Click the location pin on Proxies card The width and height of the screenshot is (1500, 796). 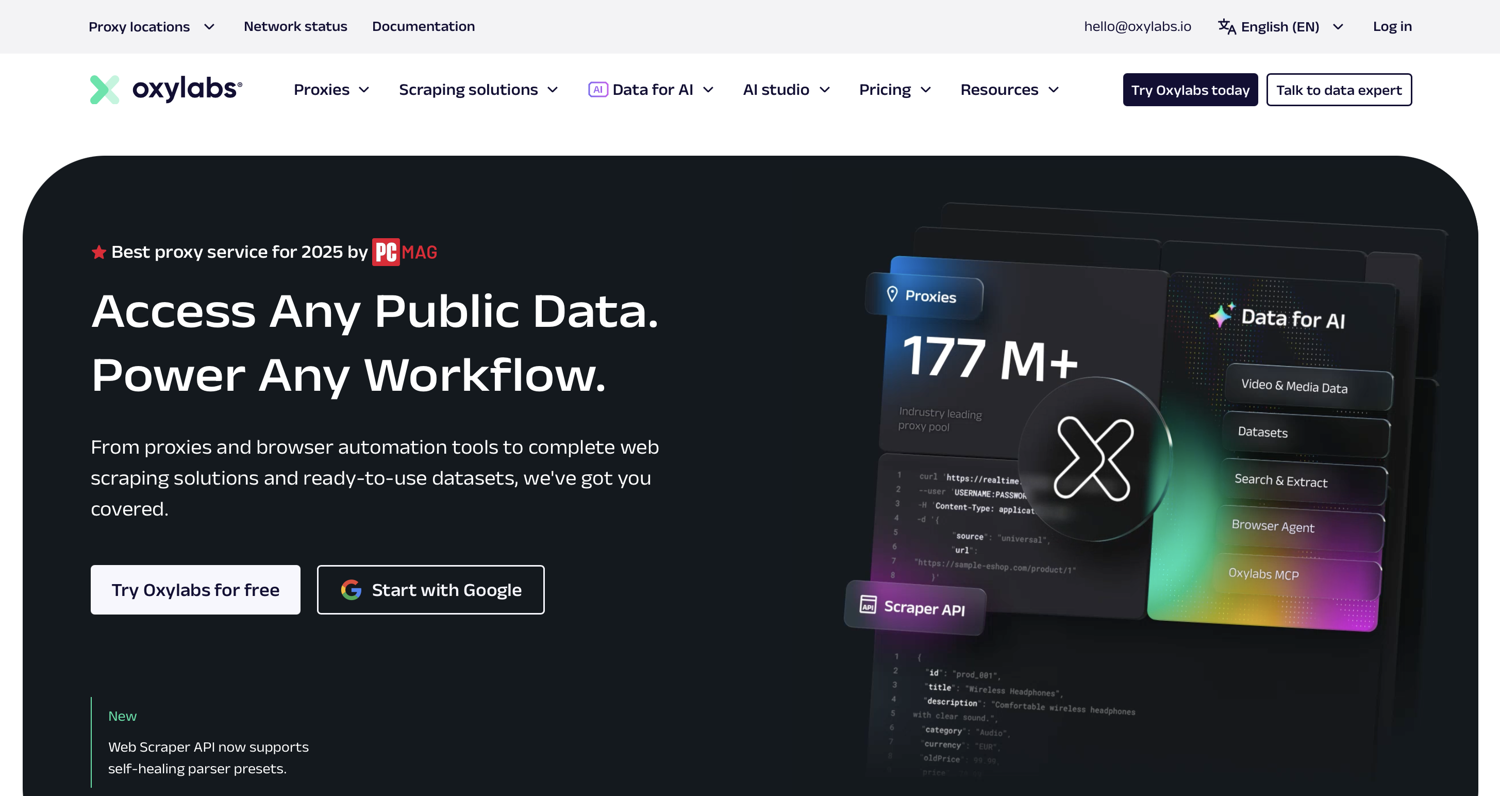892,294
